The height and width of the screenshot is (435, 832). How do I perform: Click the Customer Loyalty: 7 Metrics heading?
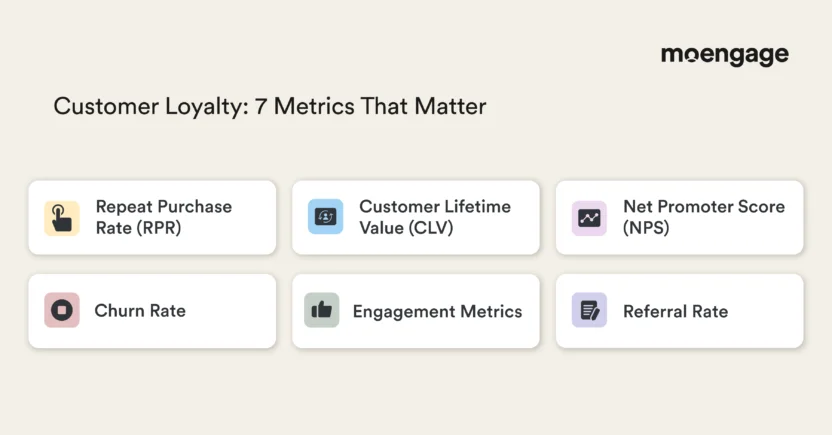click(x=270, y=106)
